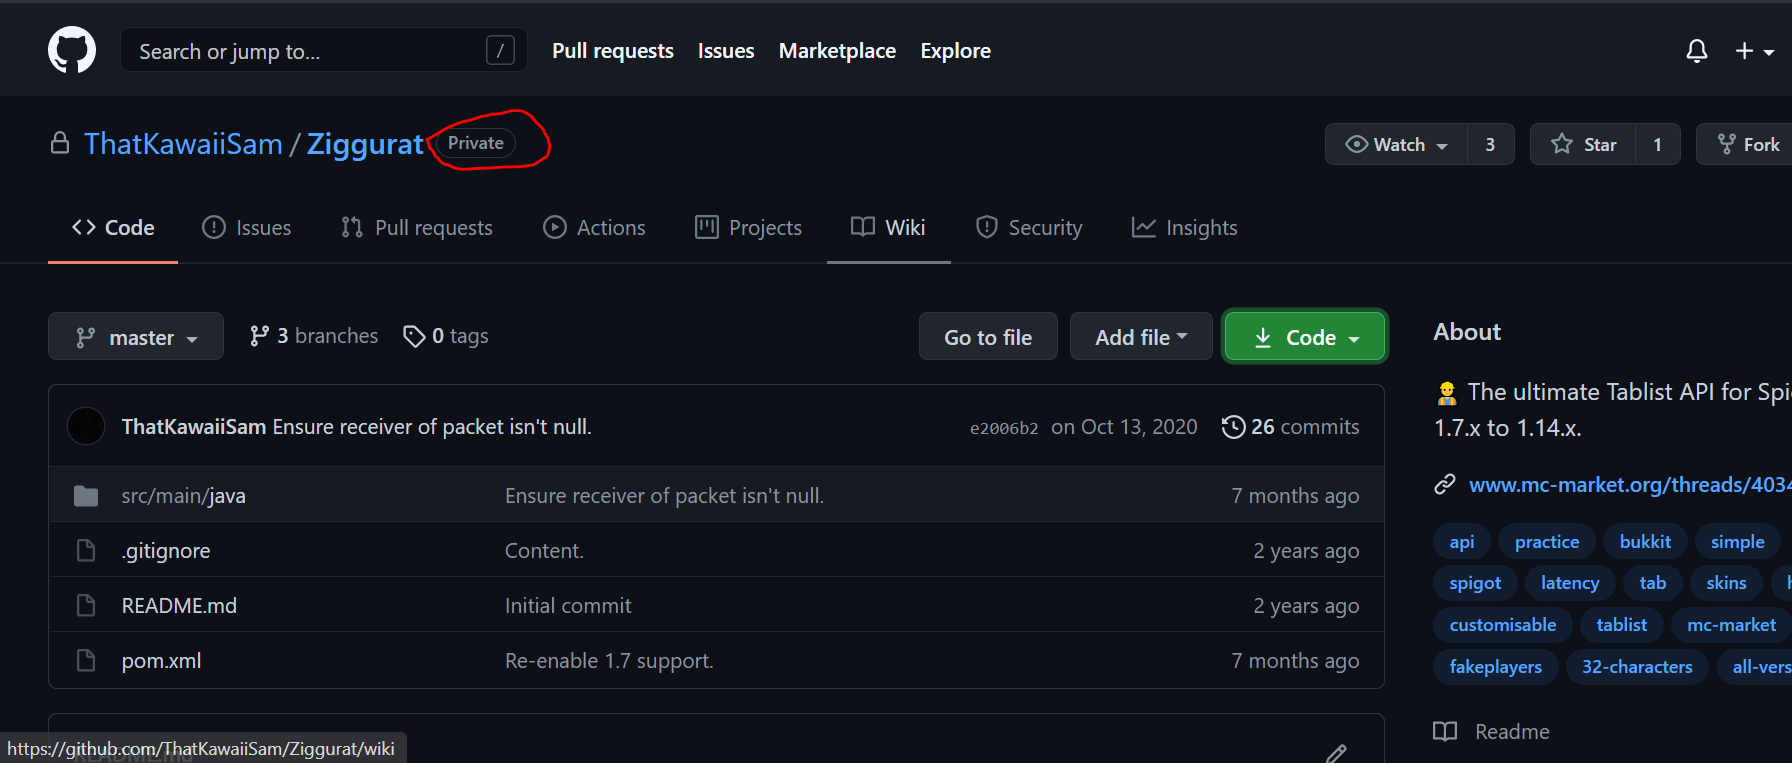Expand the Add file dropdown
The width and height of the screenshot is (1792, 763).
point(1141,337)
